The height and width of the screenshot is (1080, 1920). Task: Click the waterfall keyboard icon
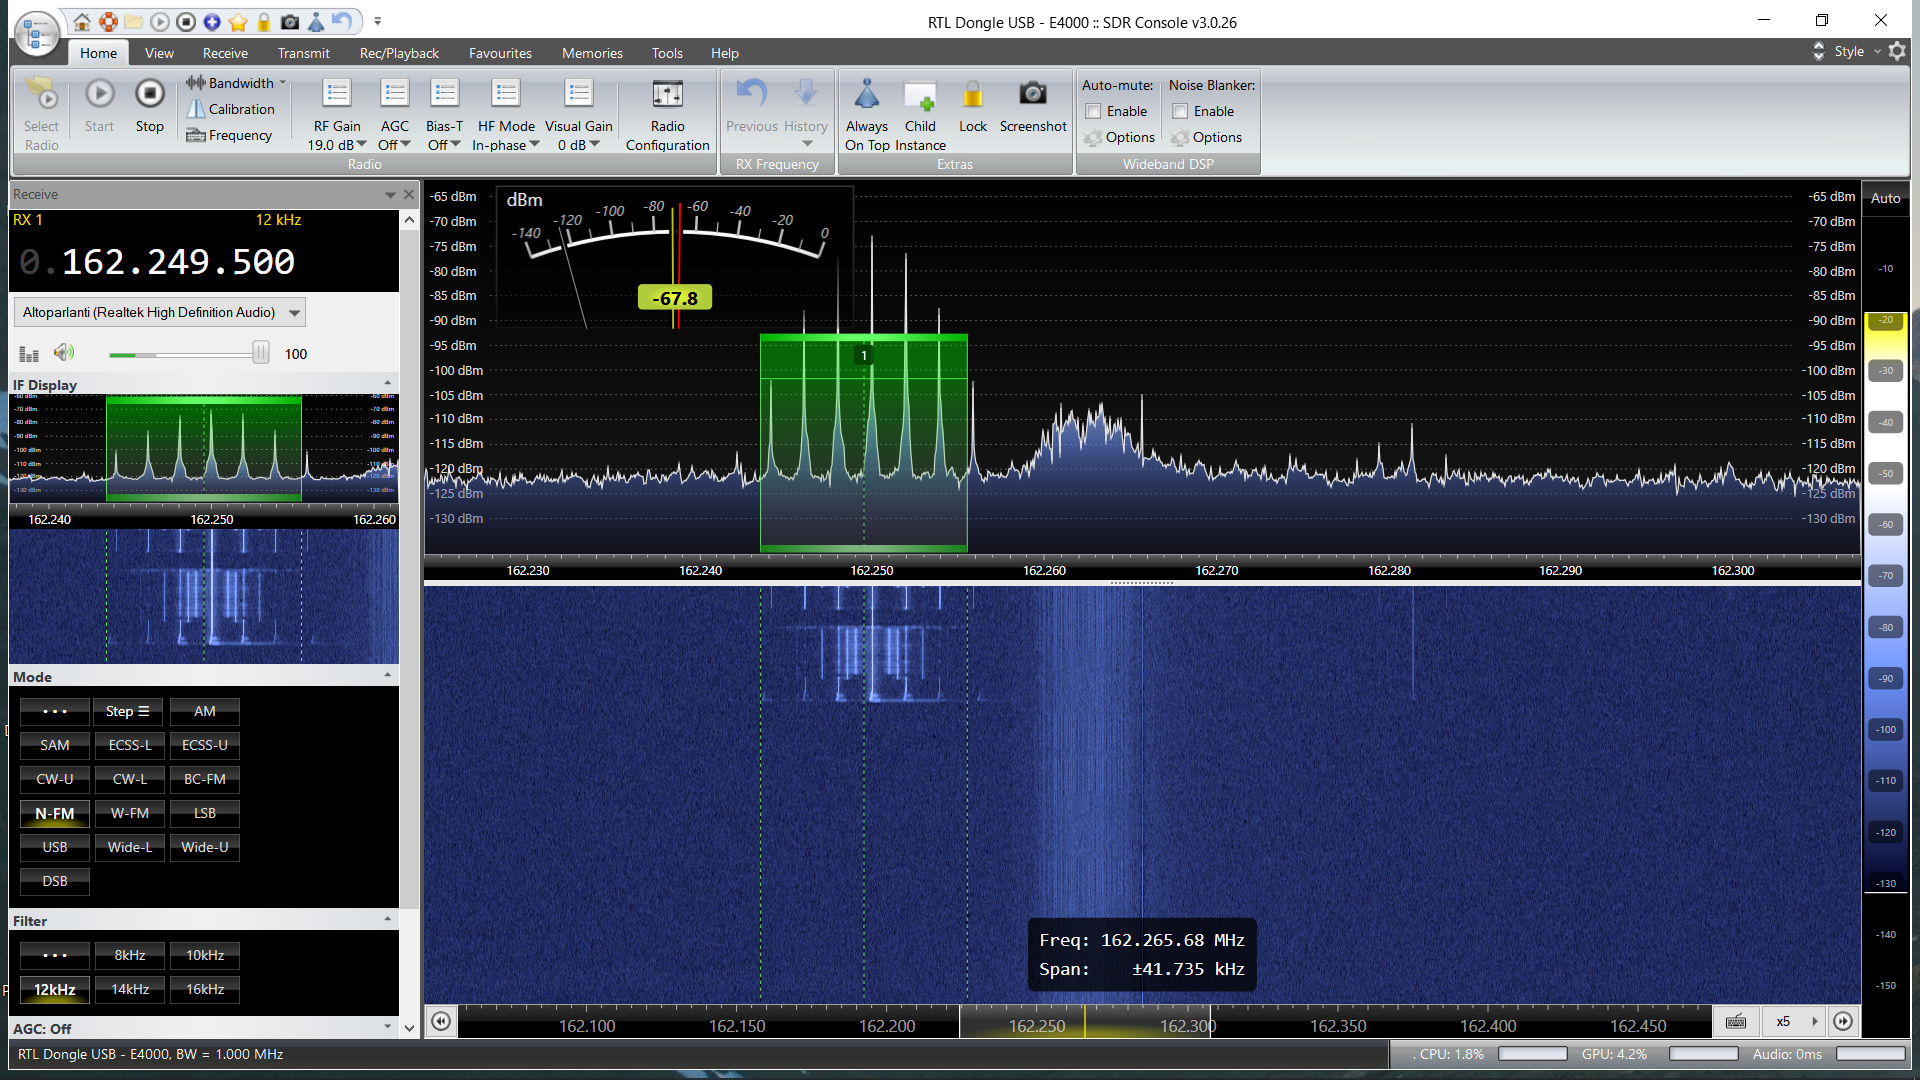pos(1736,1021)
